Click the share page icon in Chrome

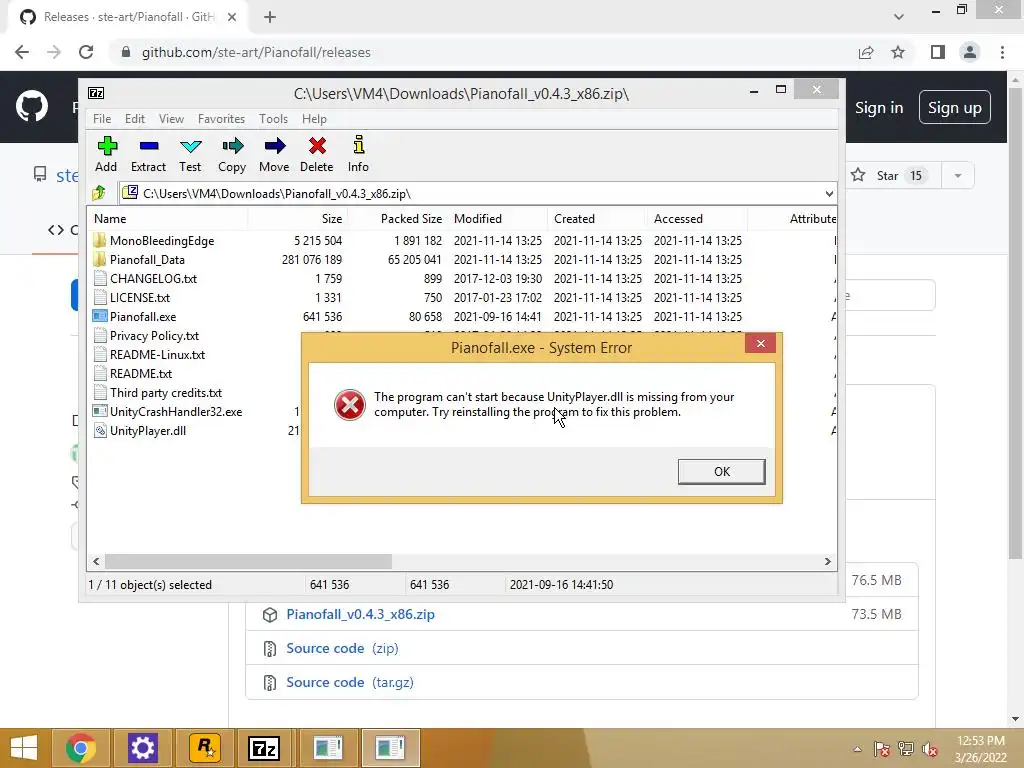tap(866, 52)
